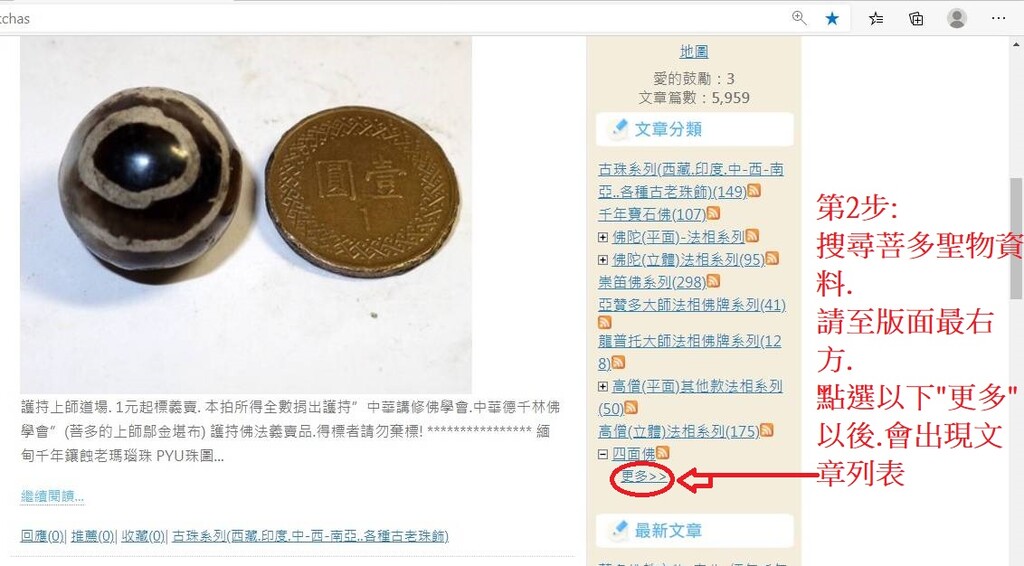Viewport: 1024px width, 566px height.
Task: Open RSS feed icon next to 崇笛佛系列(298)
Action: pos(713,281)
